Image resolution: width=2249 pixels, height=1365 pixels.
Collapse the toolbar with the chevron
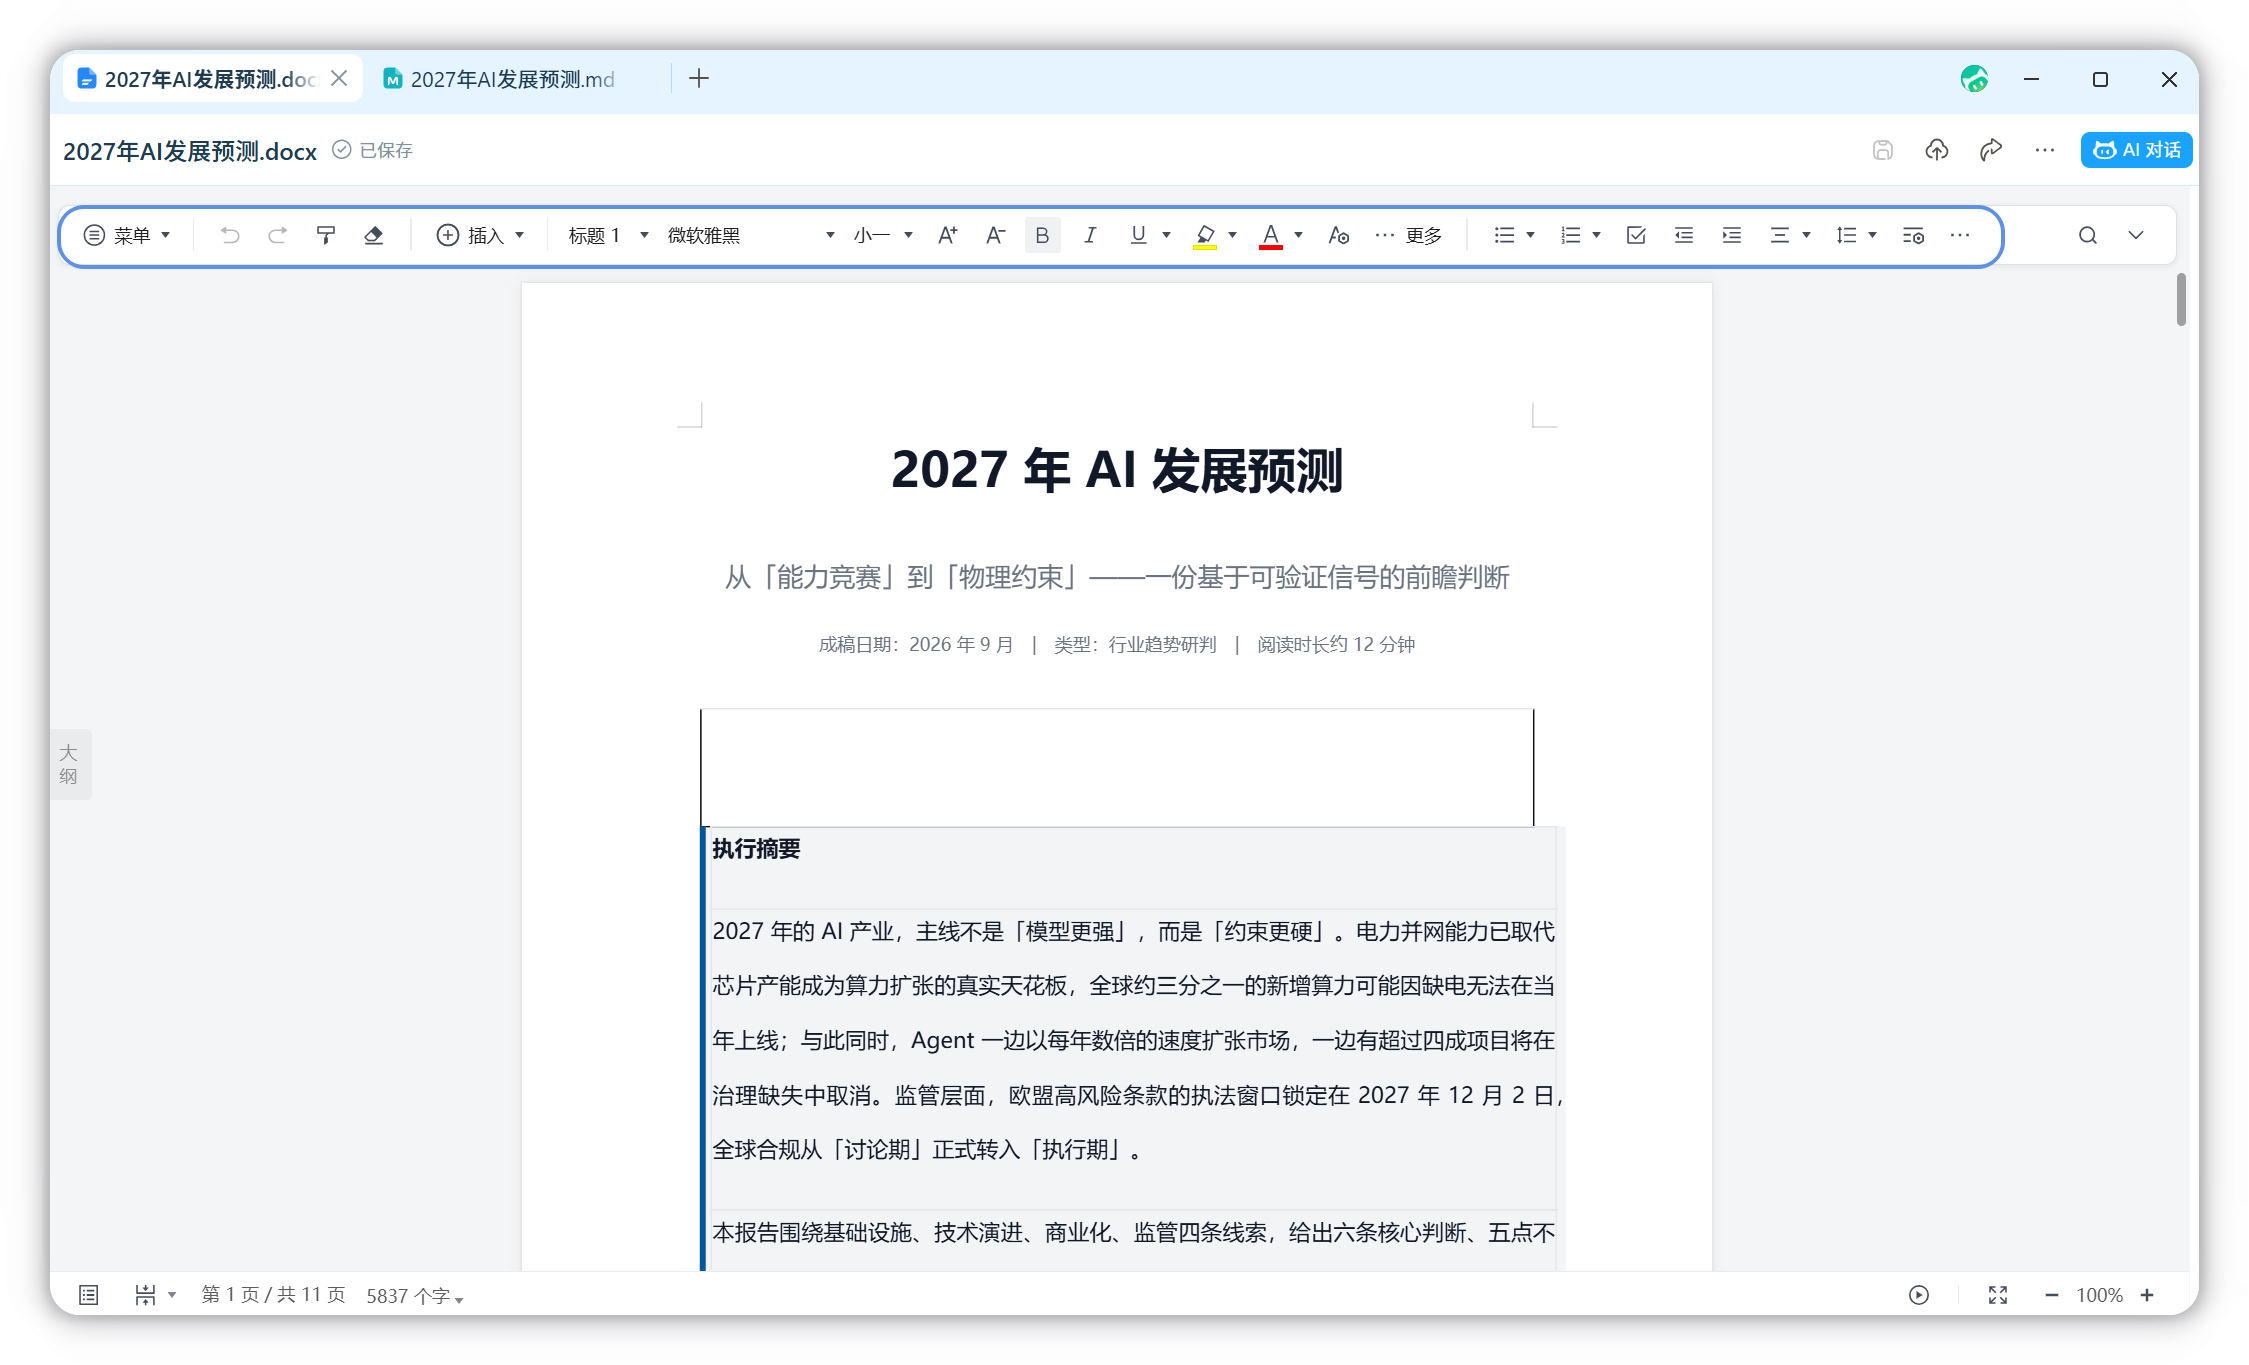(2135, 235)
